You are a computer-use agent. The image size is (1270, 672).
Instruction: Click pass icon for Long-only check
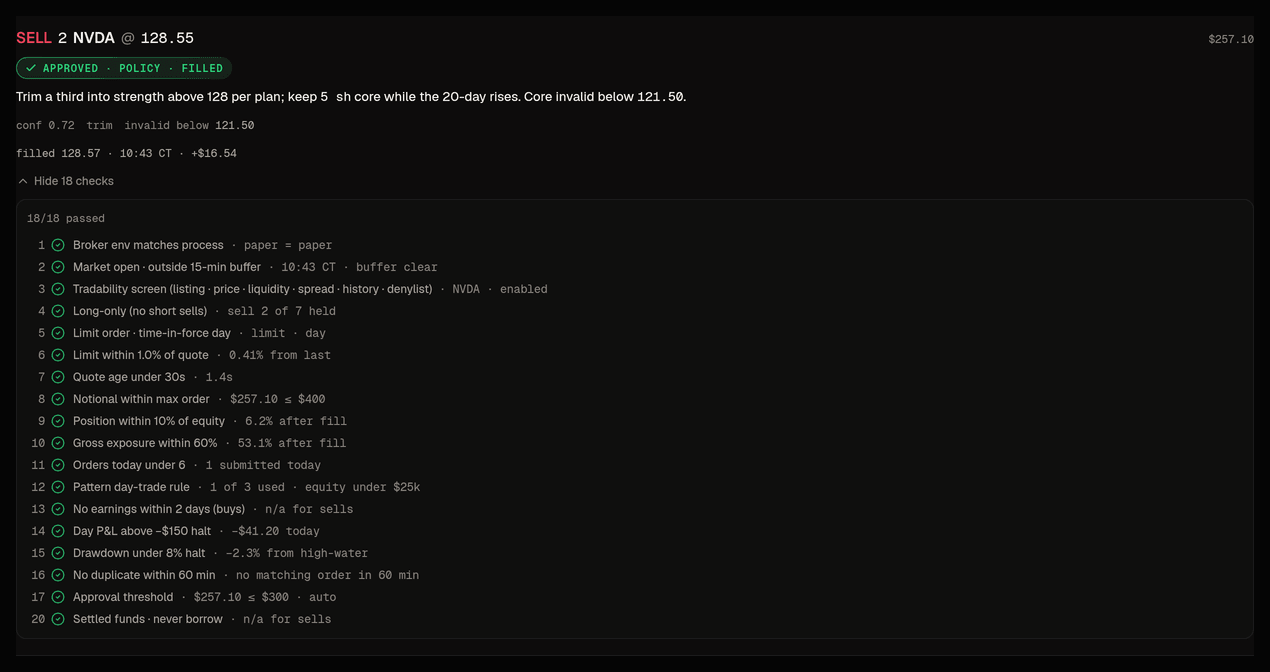pos(58,311)
